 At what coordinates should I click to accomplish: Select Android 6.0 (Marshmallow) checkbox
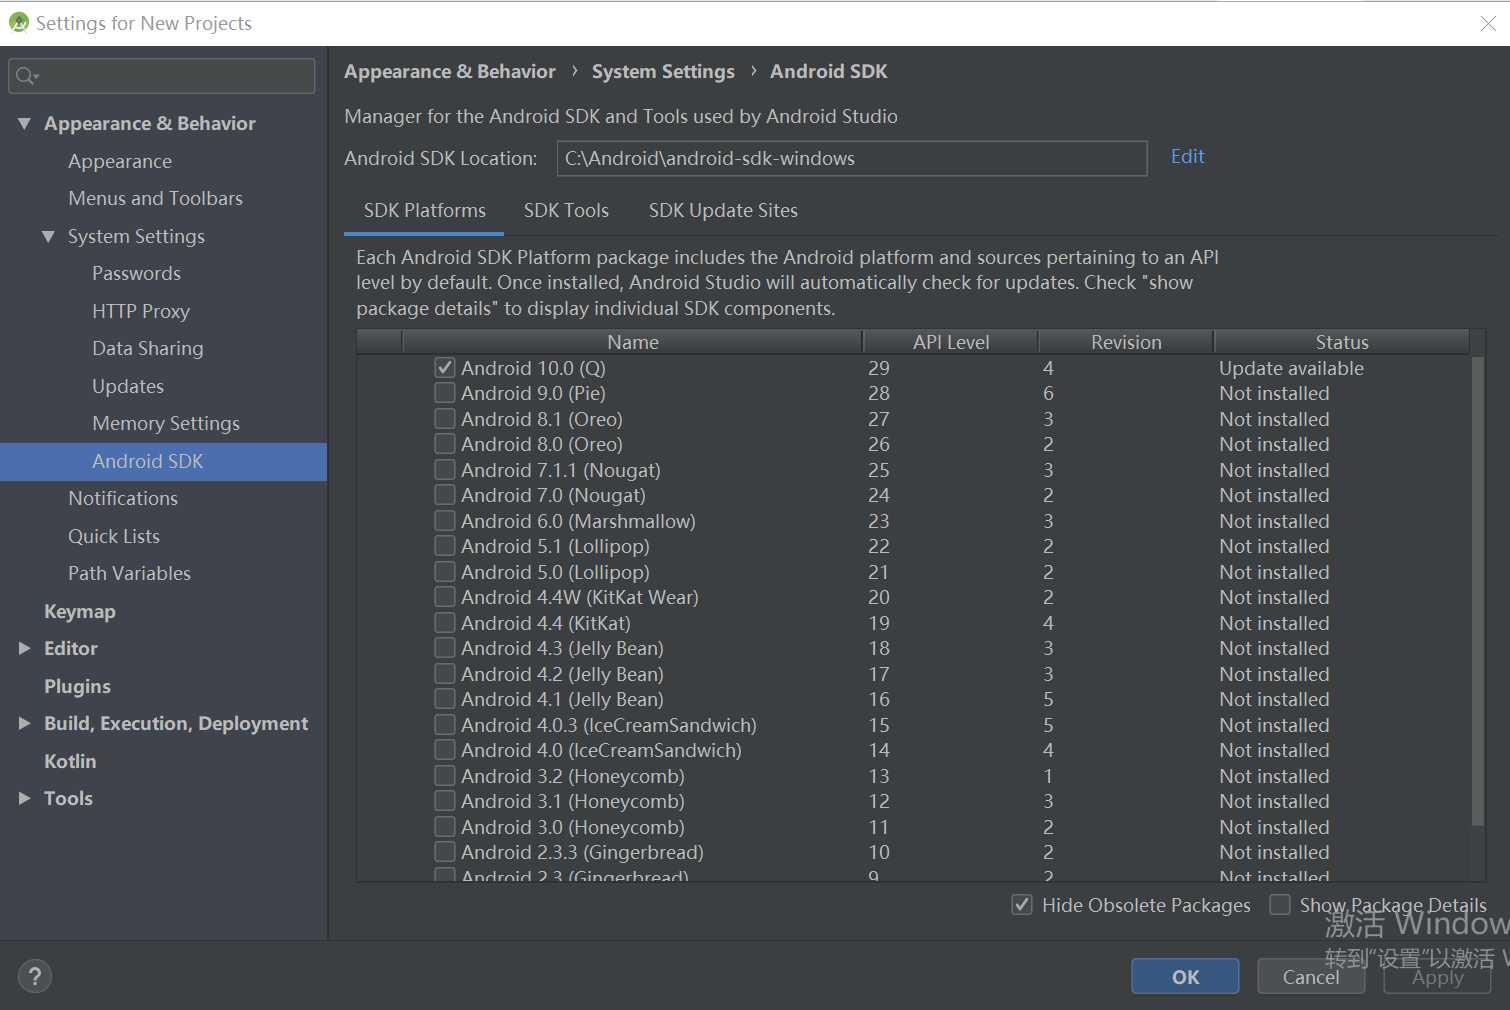[445, 521]
